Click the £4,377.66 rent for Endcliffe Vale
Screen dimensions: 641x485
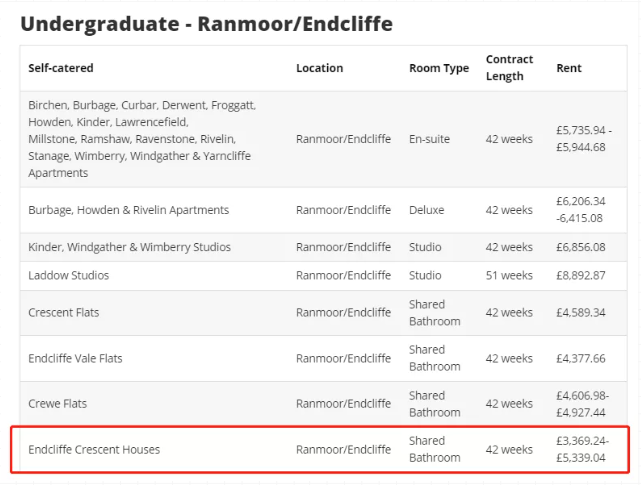[x=580, y=358]
